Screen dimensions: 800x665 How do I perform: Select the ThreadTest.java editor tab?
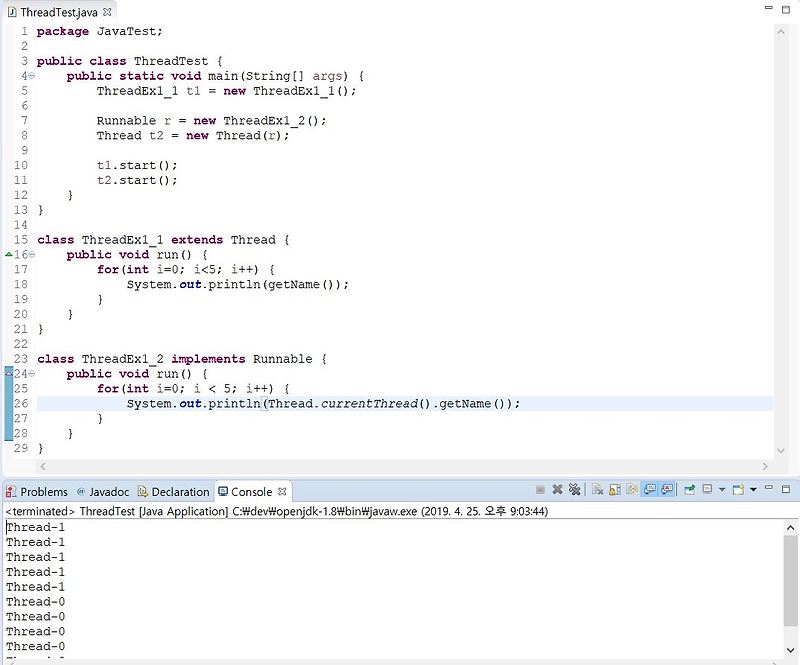click(x=59, y=12)
